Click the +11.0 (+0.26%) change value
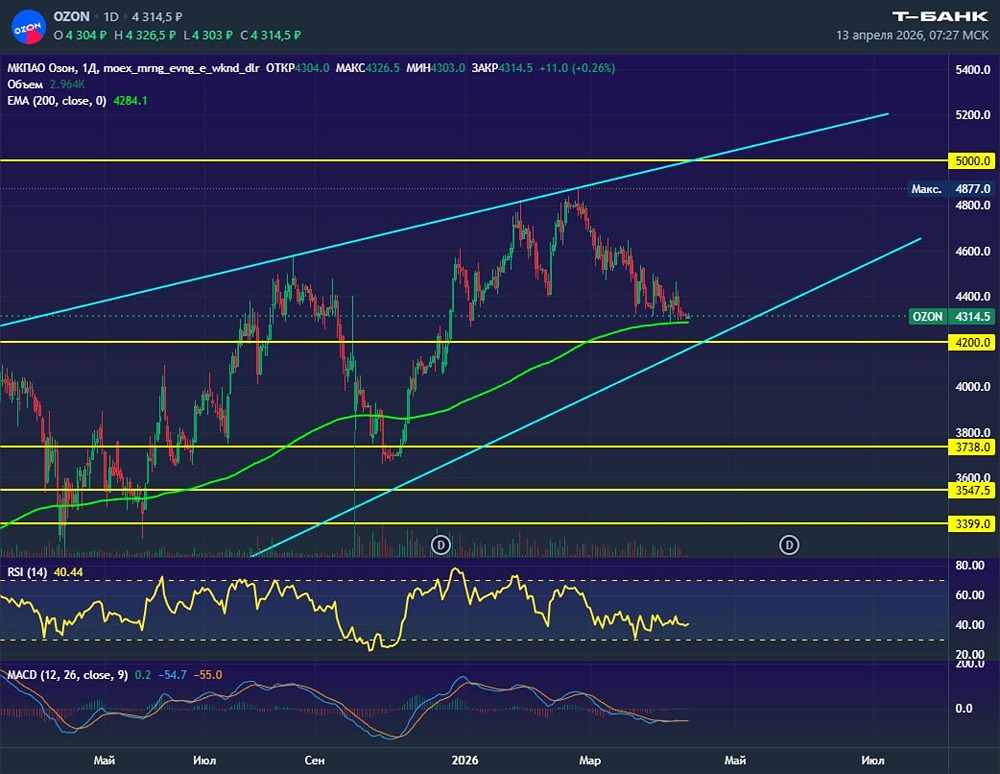The image size is (1000, 774). (577, 68)
